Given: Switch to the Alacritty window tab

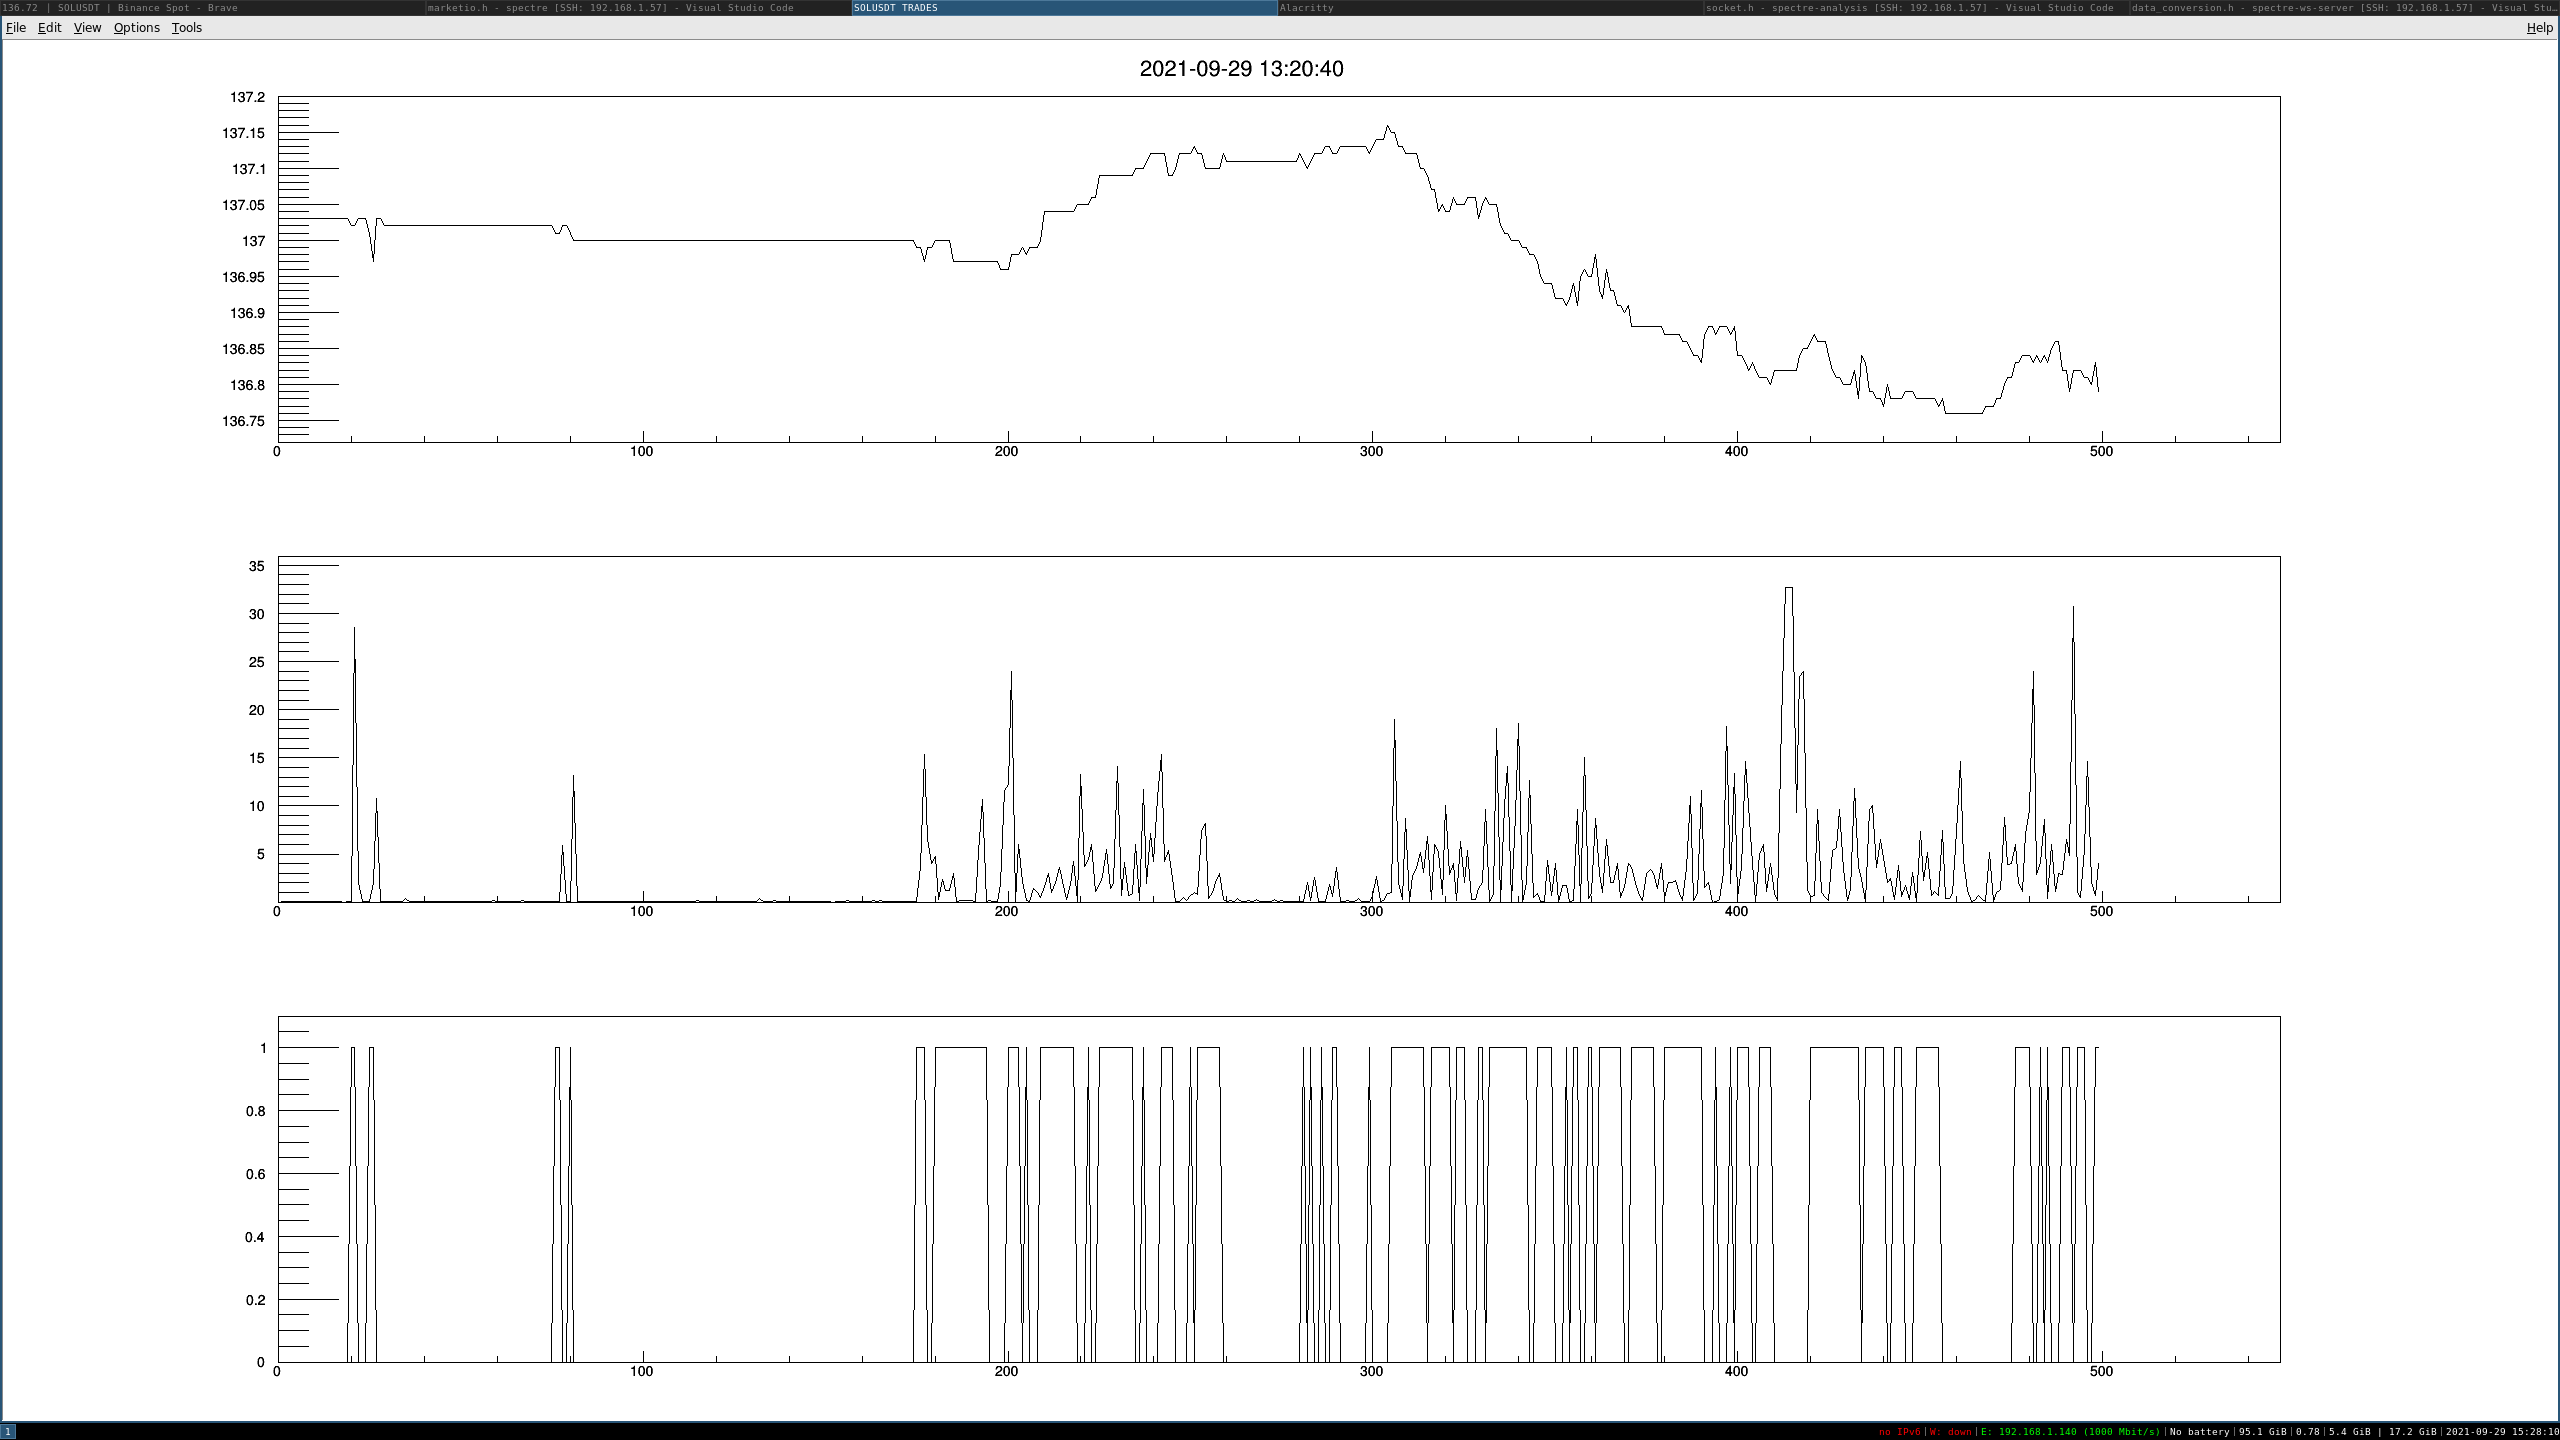Looking at the screenshot, I should [x=1491, y=7].
